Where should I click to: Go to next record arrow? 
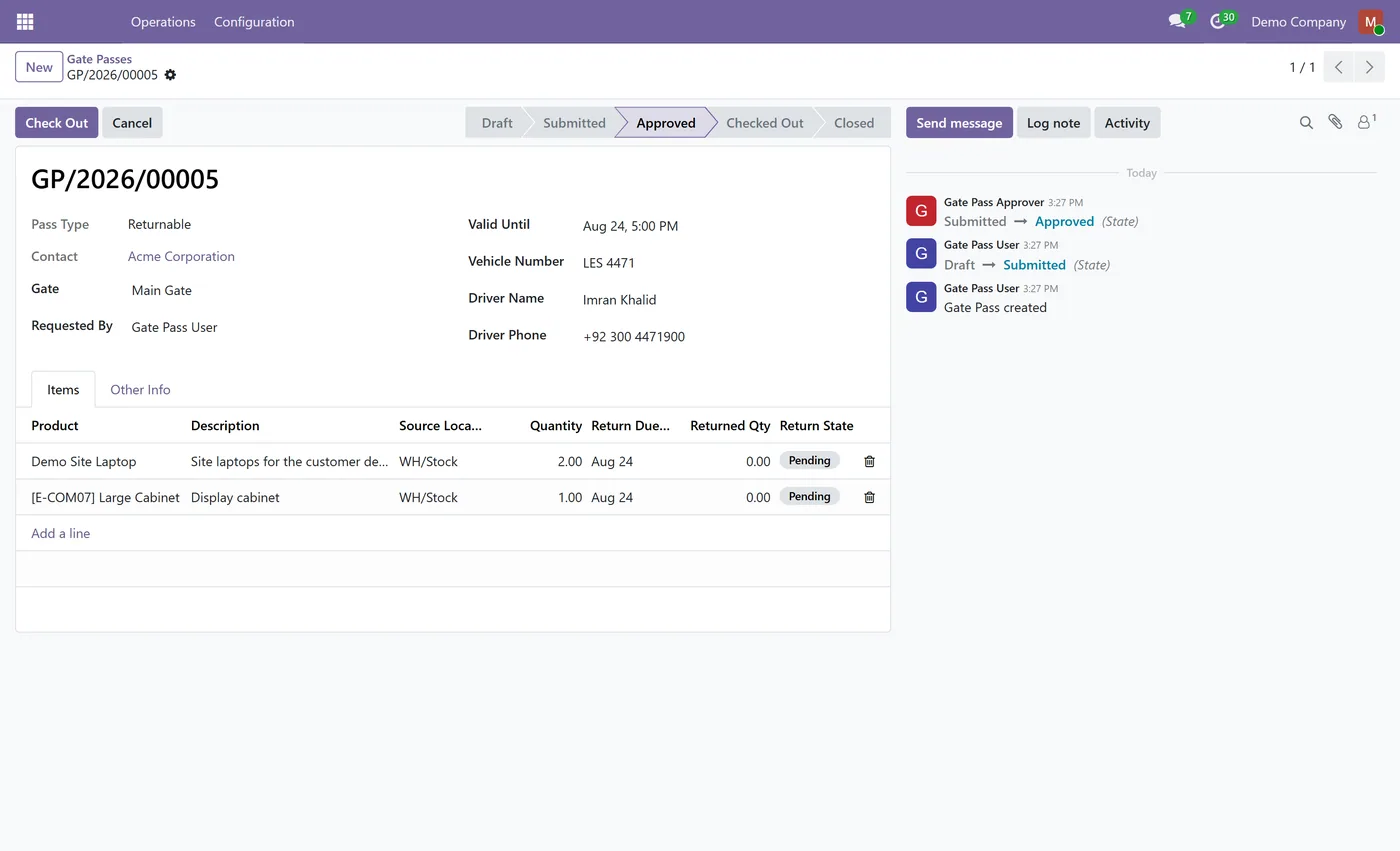click(x=1369, y=67)
